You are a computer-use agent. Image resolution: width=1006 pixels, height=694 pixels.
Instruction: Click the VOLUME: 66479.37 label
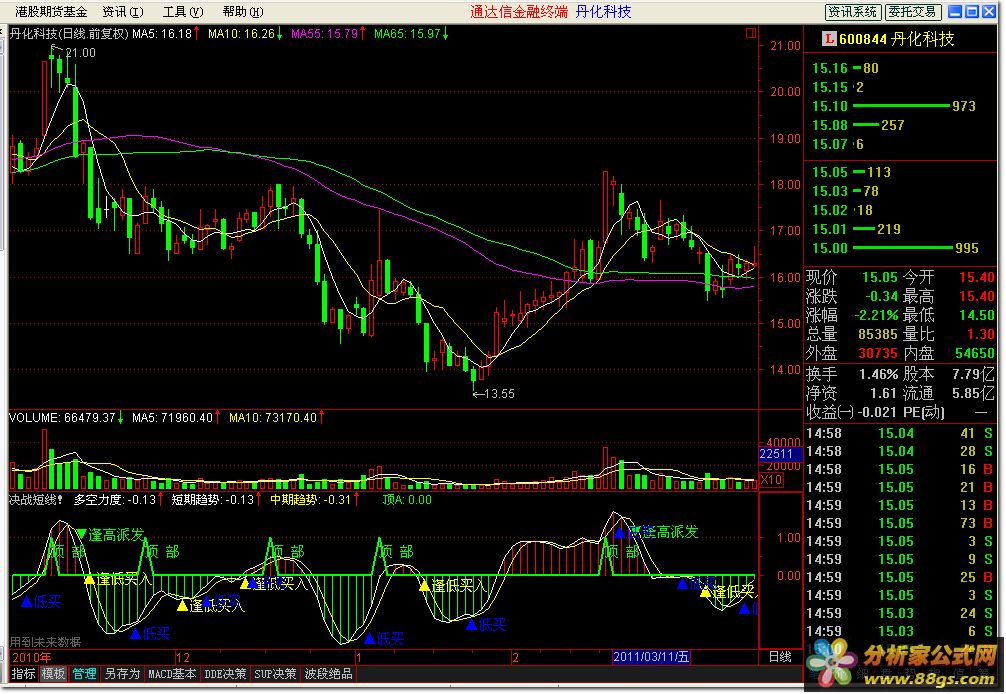pyautogui.click(x=62, y=418)
